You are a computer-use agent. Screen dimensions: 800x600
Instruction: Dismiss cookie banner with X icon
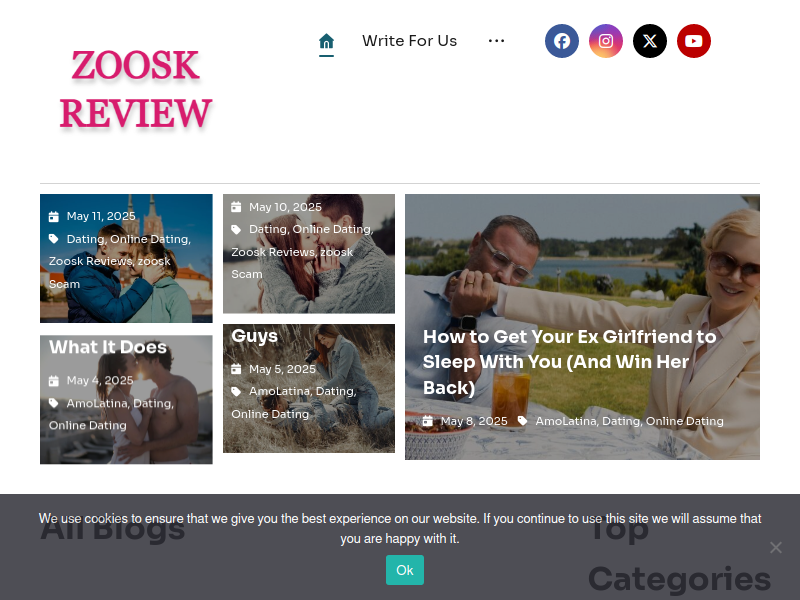pyautogui.click(x=776, y=547)
